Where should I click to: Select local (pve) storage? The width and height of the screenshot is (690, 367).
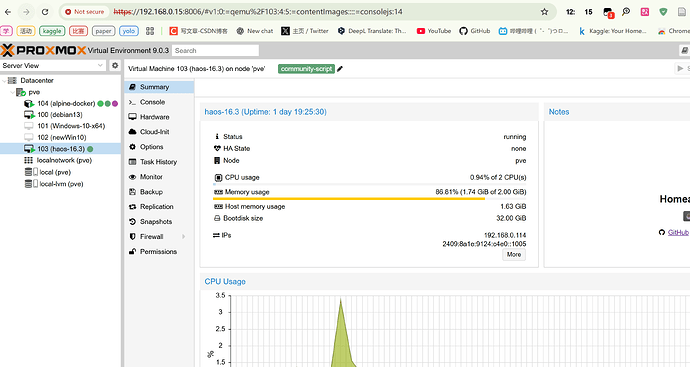(x=55, y=172)
